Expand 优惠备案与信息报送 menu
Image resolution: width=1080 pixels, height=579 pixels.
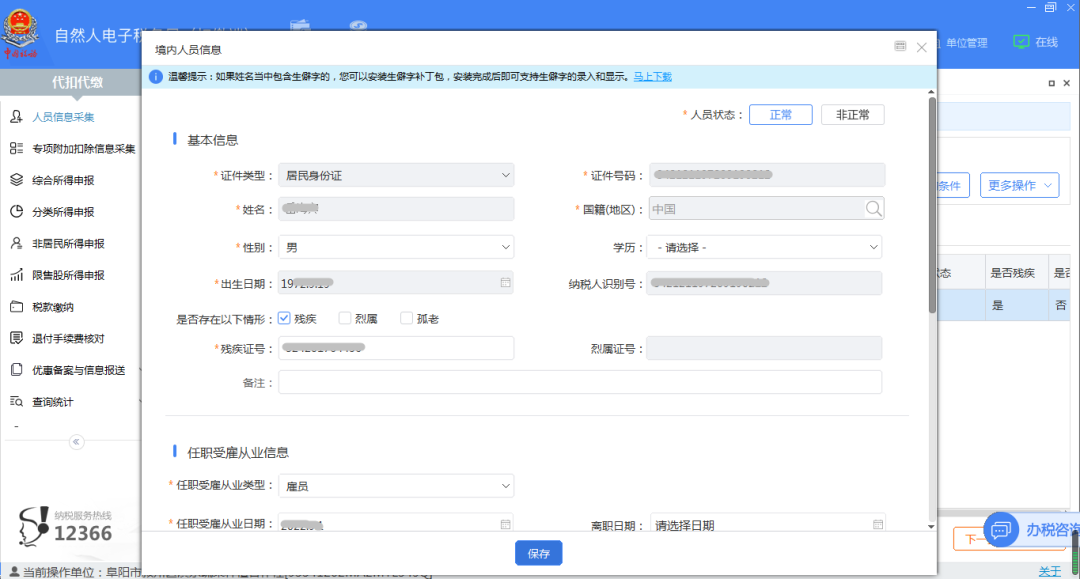click(x=79, y=370)
